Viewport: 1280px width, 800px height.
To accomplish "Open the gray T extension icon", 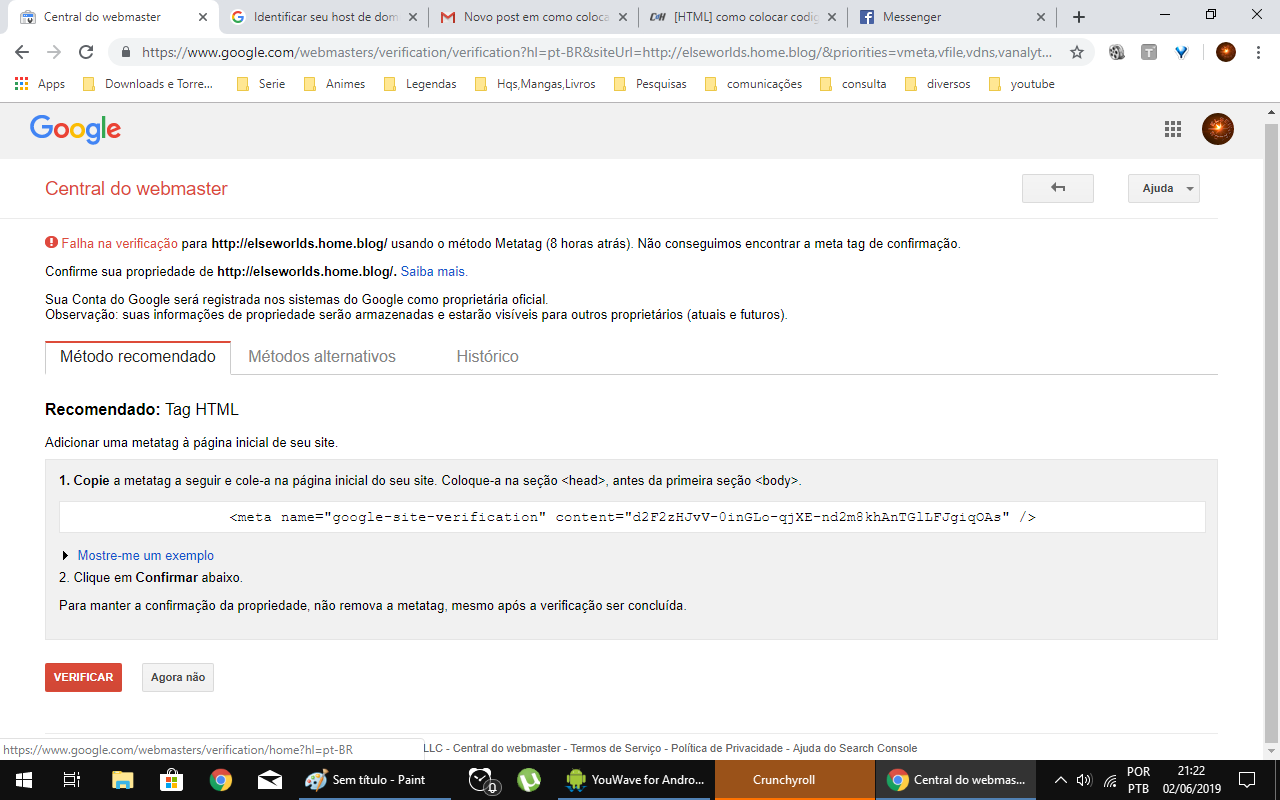I will point(1149,52).
